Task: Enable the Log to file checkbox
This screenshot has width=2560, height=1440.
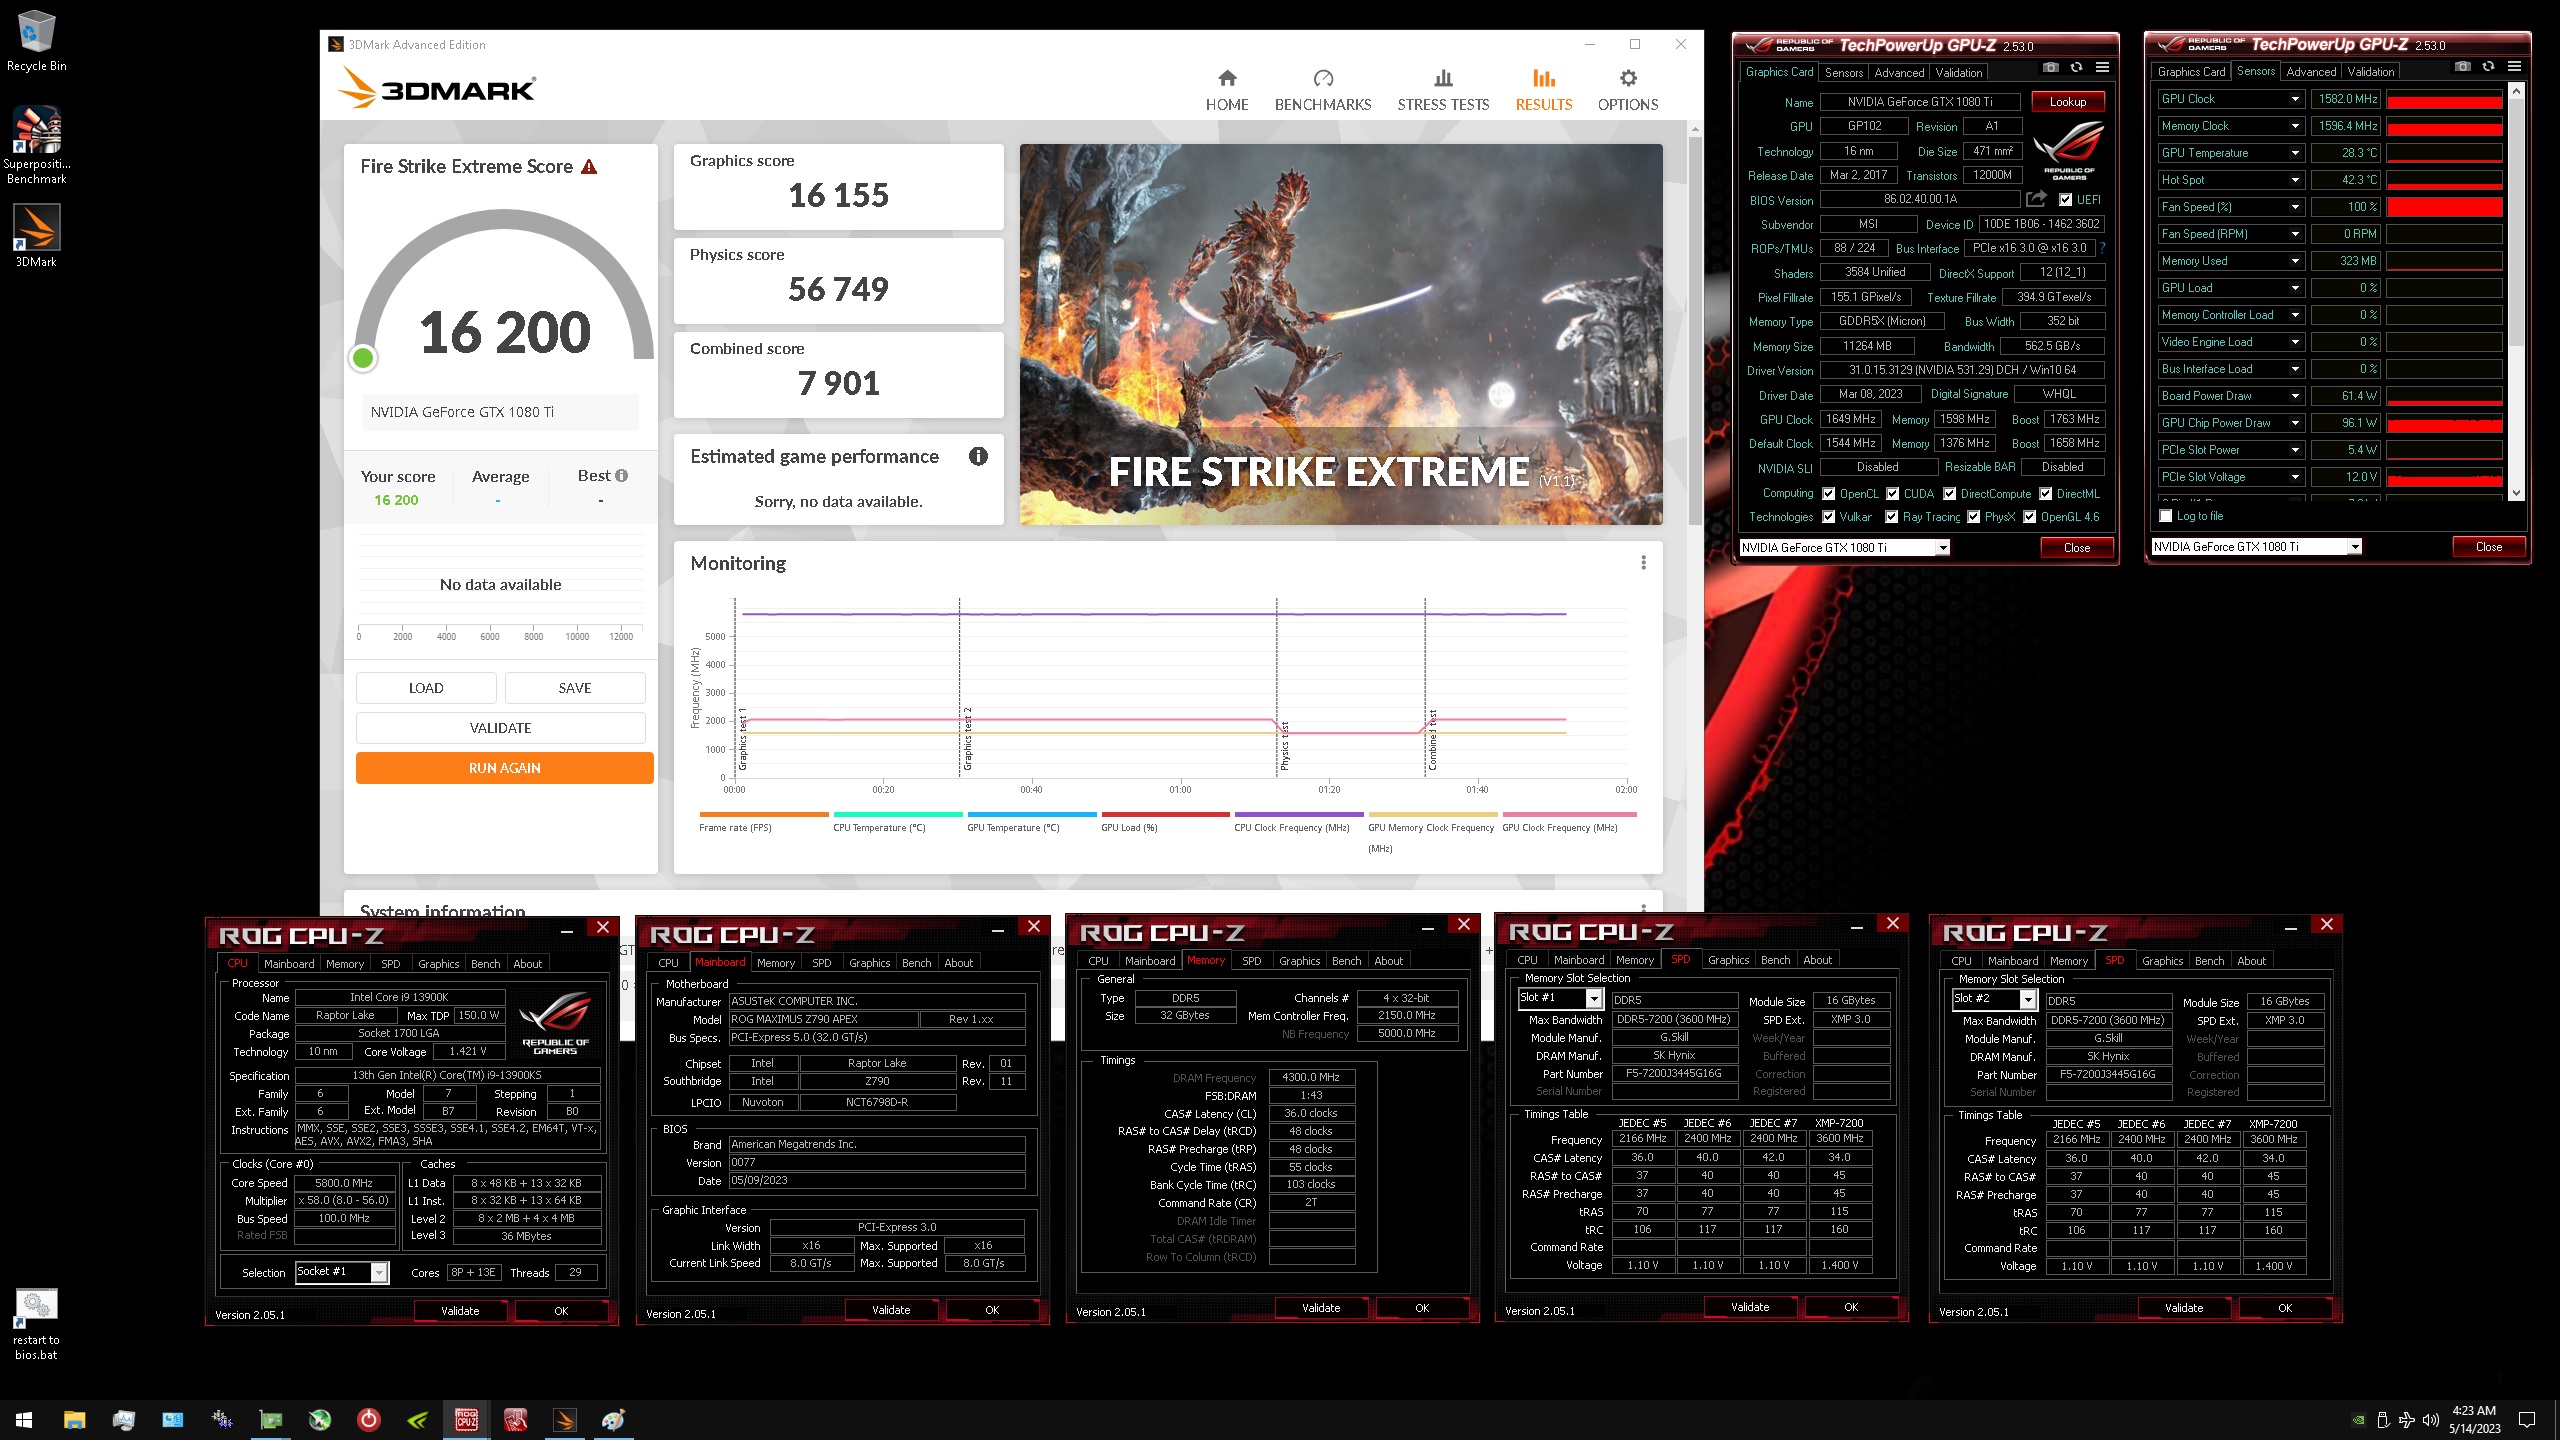Action: tap(2166, 516)
